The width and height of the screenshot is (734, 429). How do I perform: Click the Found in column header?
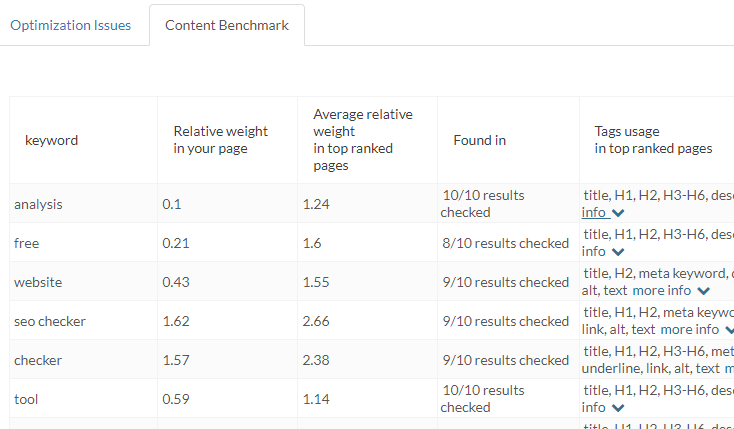pyautogui.click(x=480, y=140)
